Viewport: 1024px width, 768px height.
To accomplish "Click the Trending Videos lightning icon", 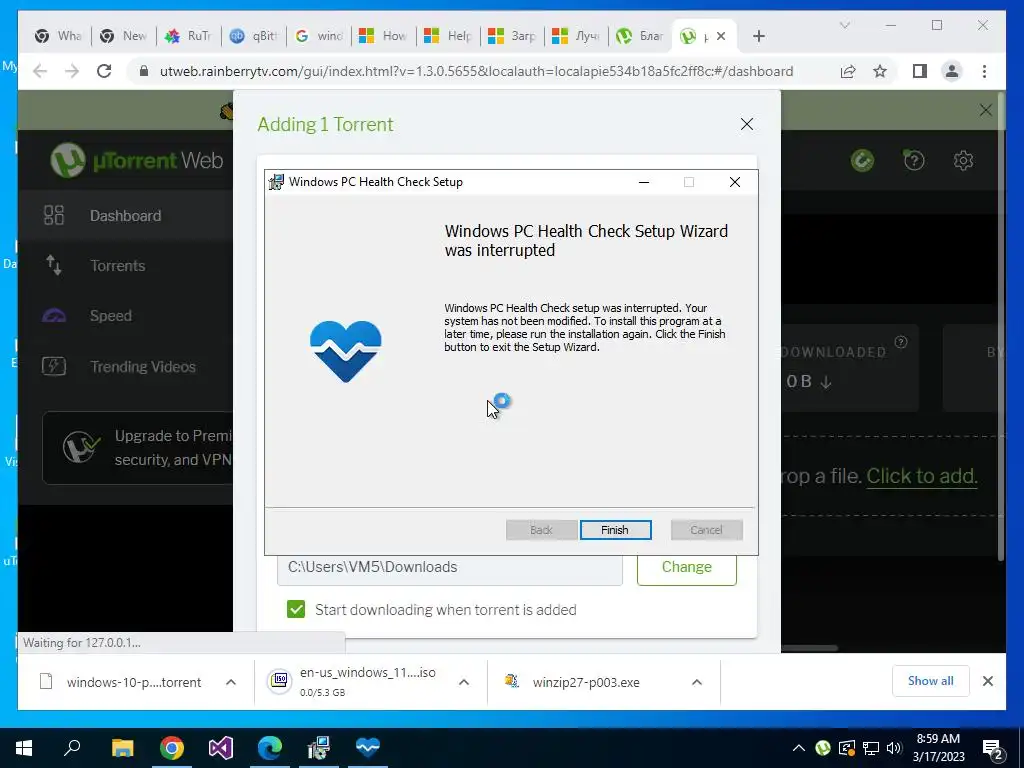I will 54,366.
